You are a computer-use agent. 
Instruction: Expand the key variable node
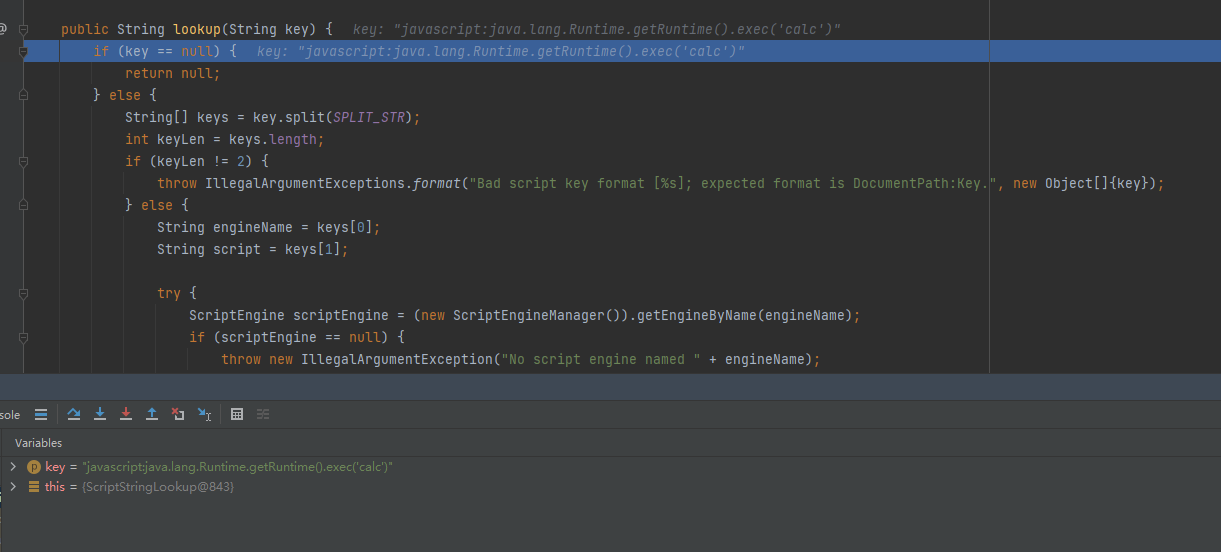click(x=13, y=467)
